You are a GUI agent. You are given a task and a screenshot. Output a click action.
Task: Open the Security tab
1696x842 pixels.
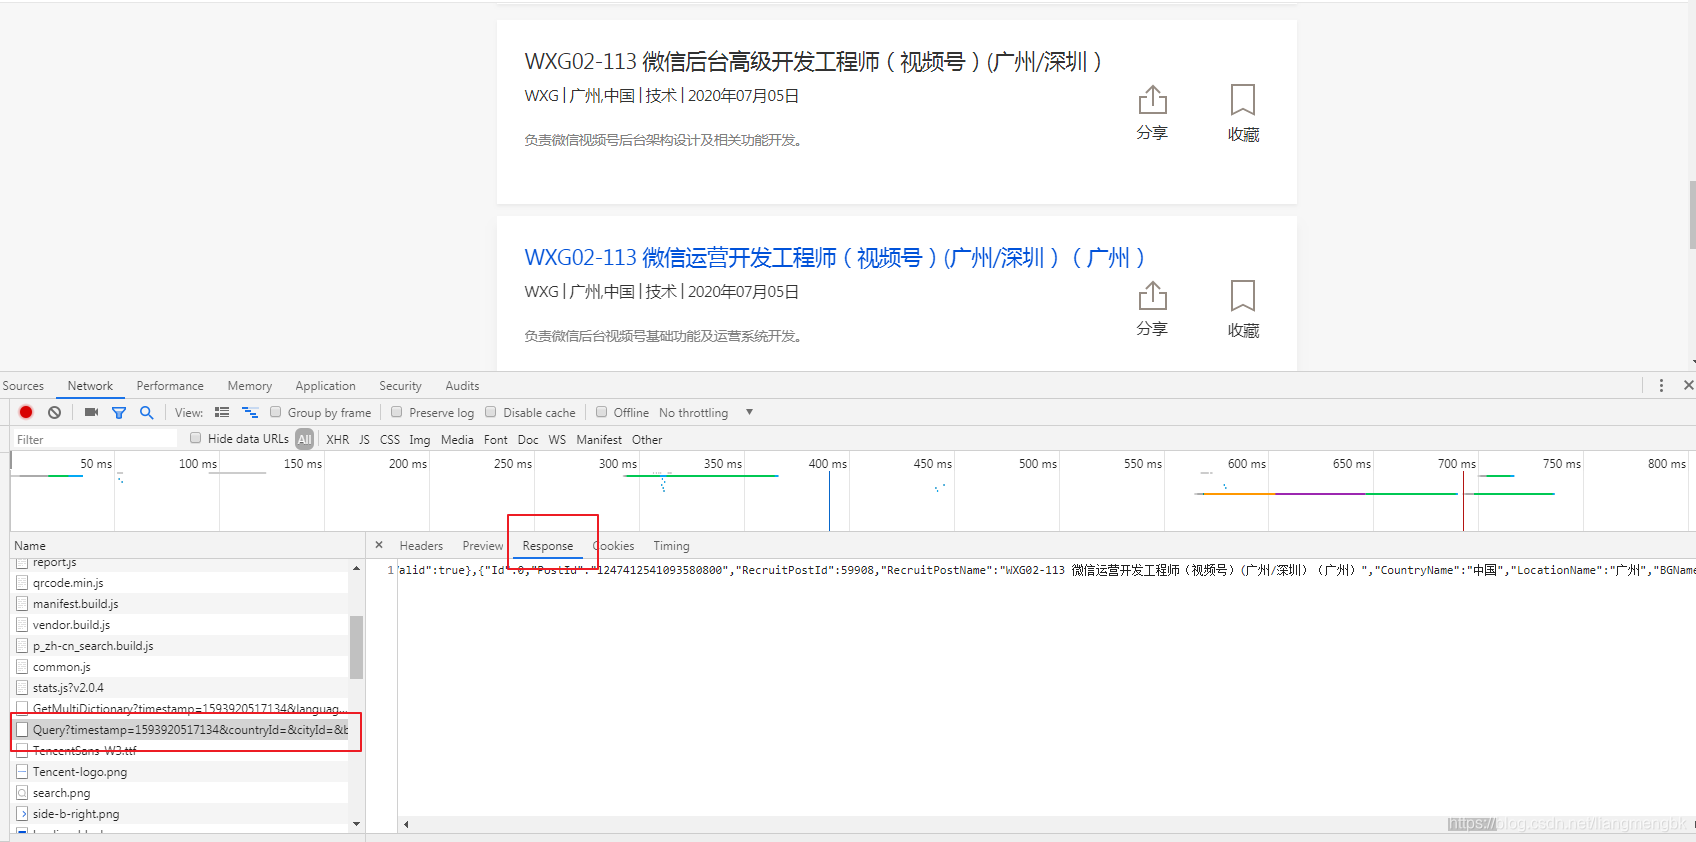point(400,386)
